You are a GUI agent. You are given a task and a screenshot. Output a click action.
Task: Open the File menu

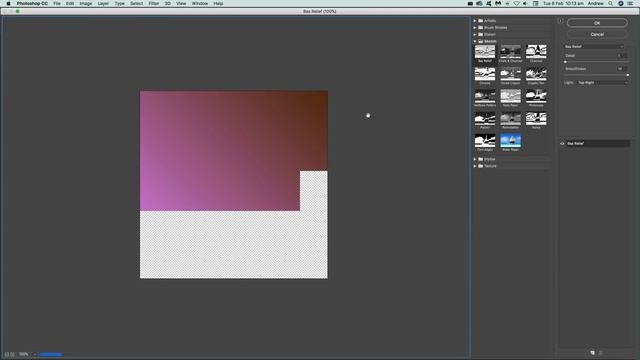point(57,3)
